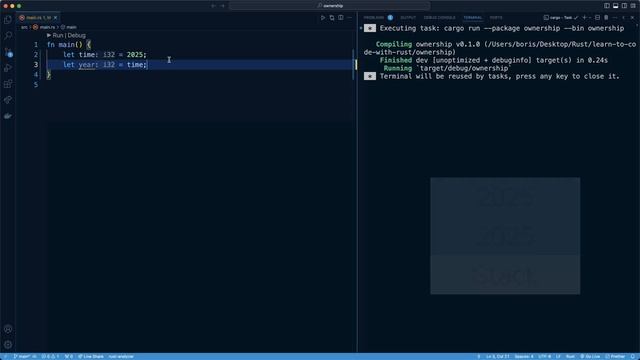640x360 pixels.
Task: Close the main.rs editor tab
Action: (x=56, y=18)
